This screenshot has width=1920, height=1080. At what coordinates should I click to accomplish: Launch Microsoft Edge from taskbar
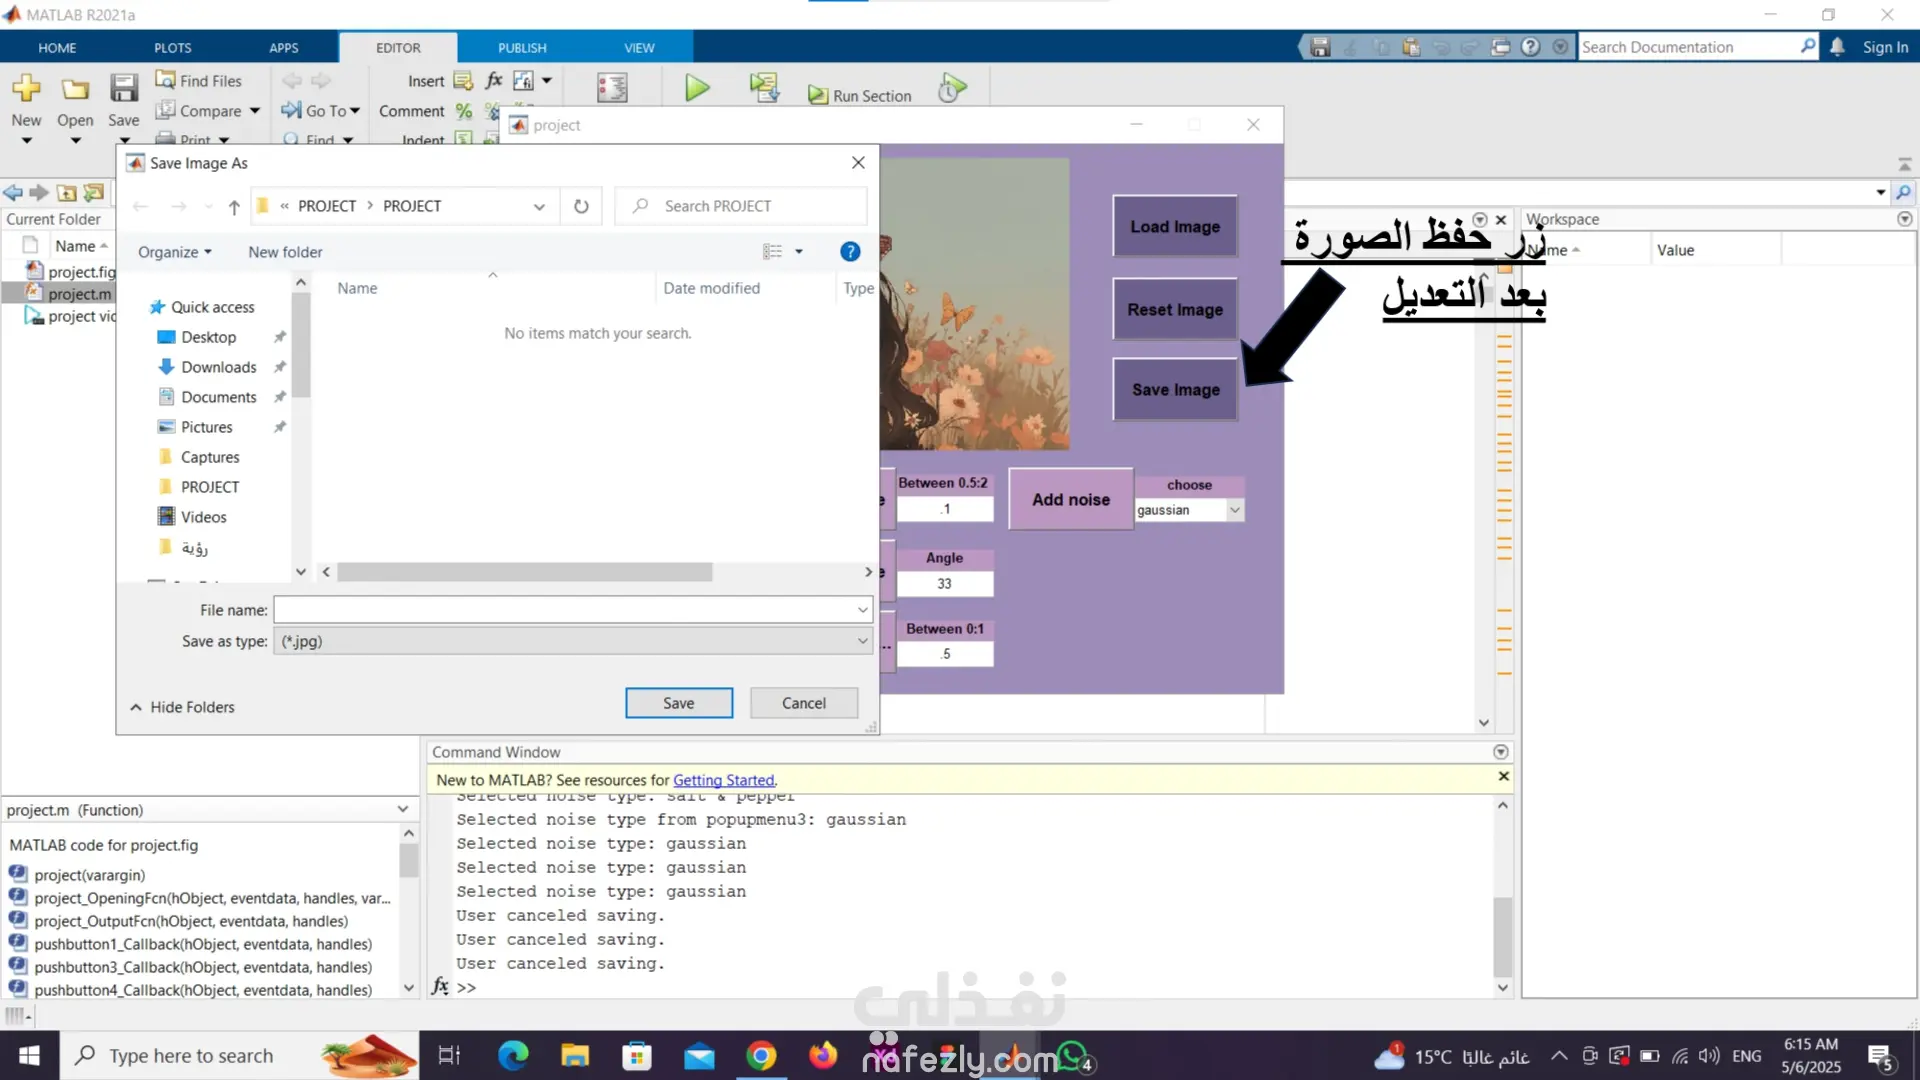[x=513, y=1056]
